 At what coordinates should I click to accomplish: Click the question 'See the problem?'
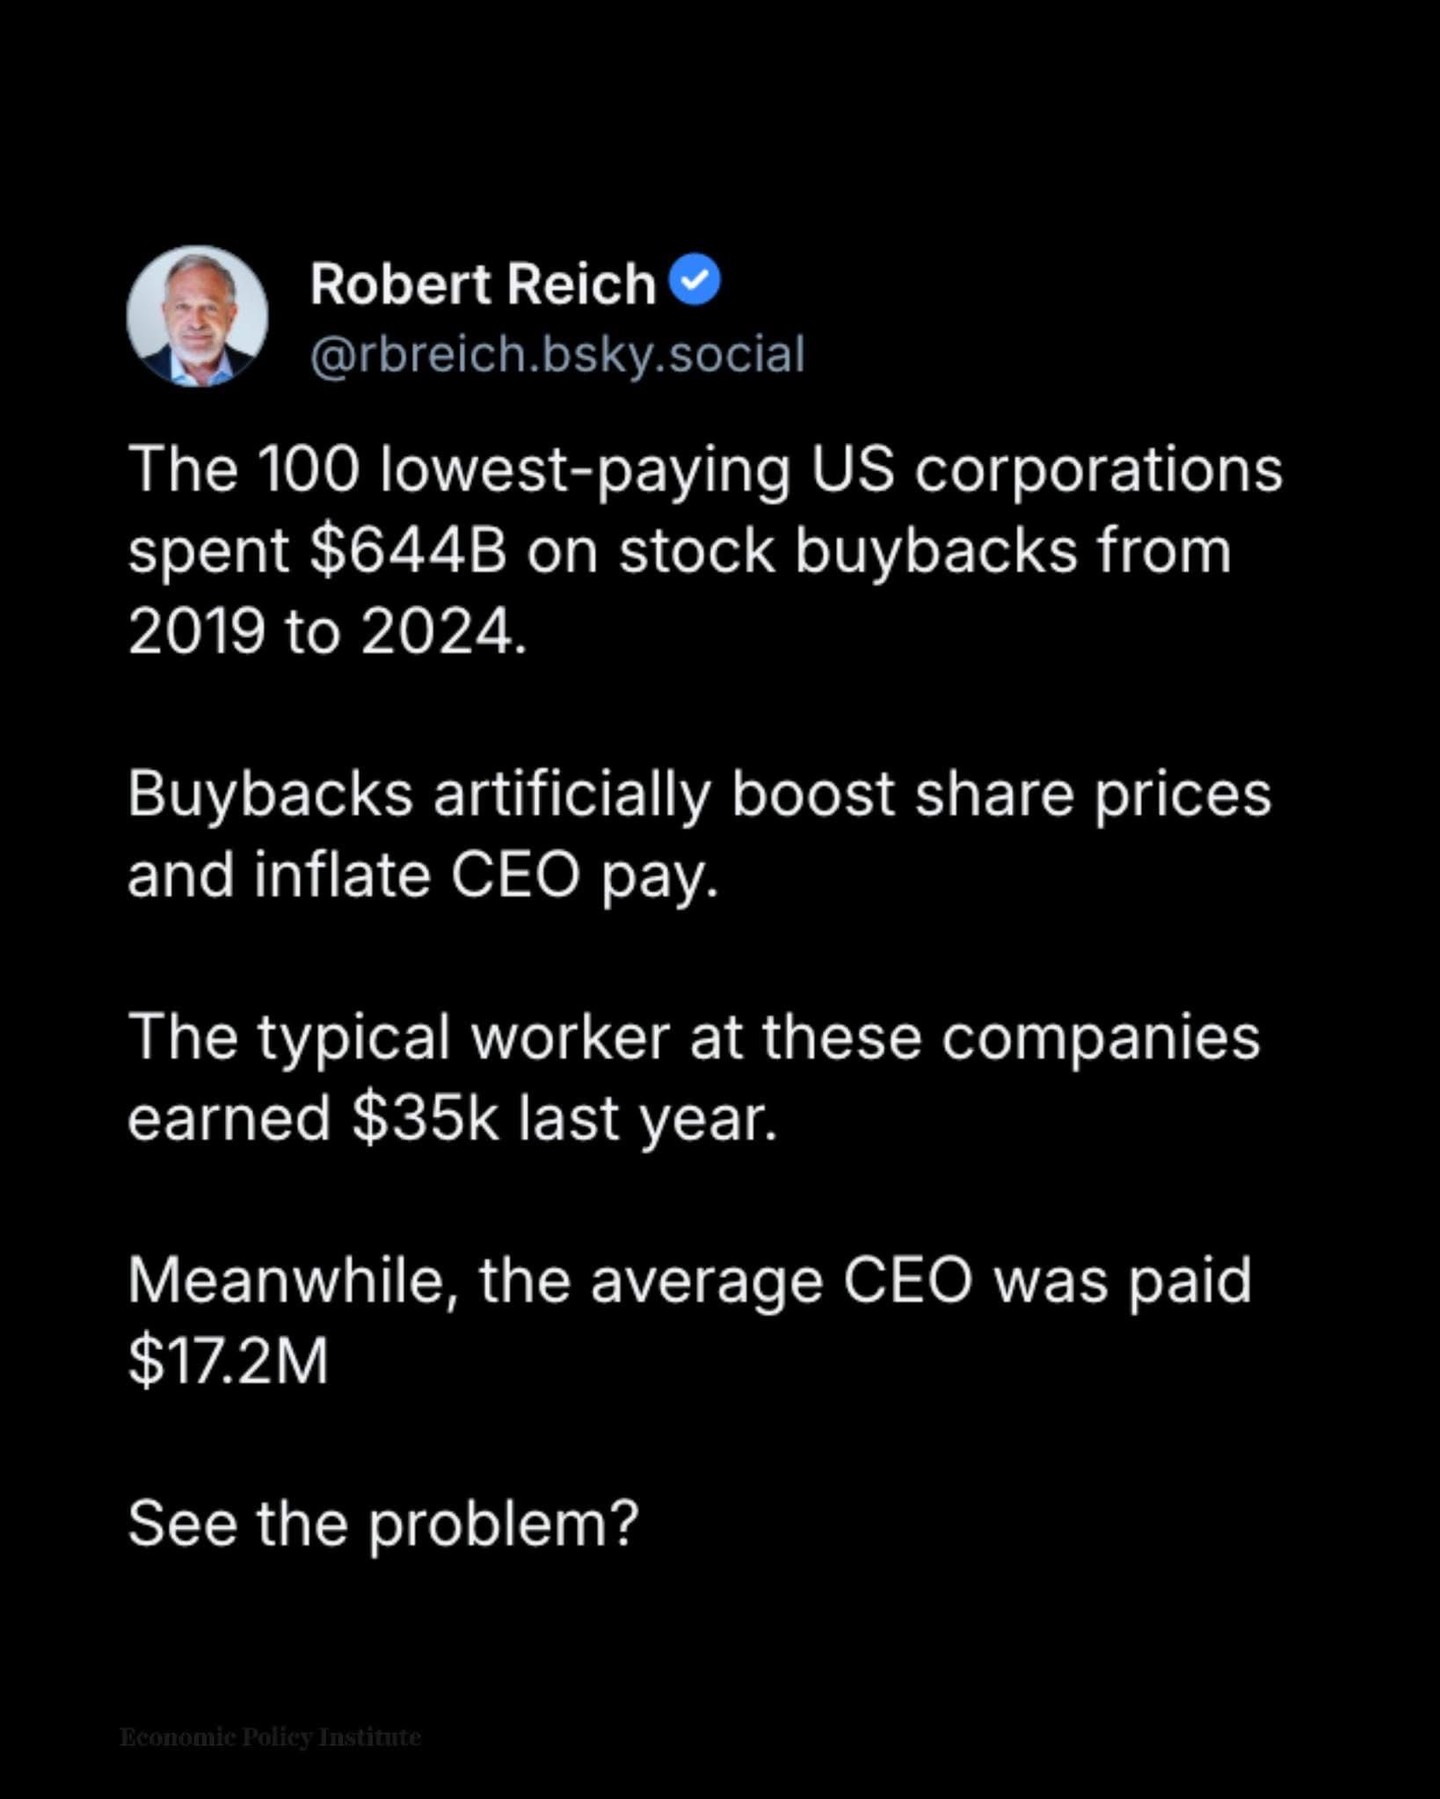point(383,1525)
